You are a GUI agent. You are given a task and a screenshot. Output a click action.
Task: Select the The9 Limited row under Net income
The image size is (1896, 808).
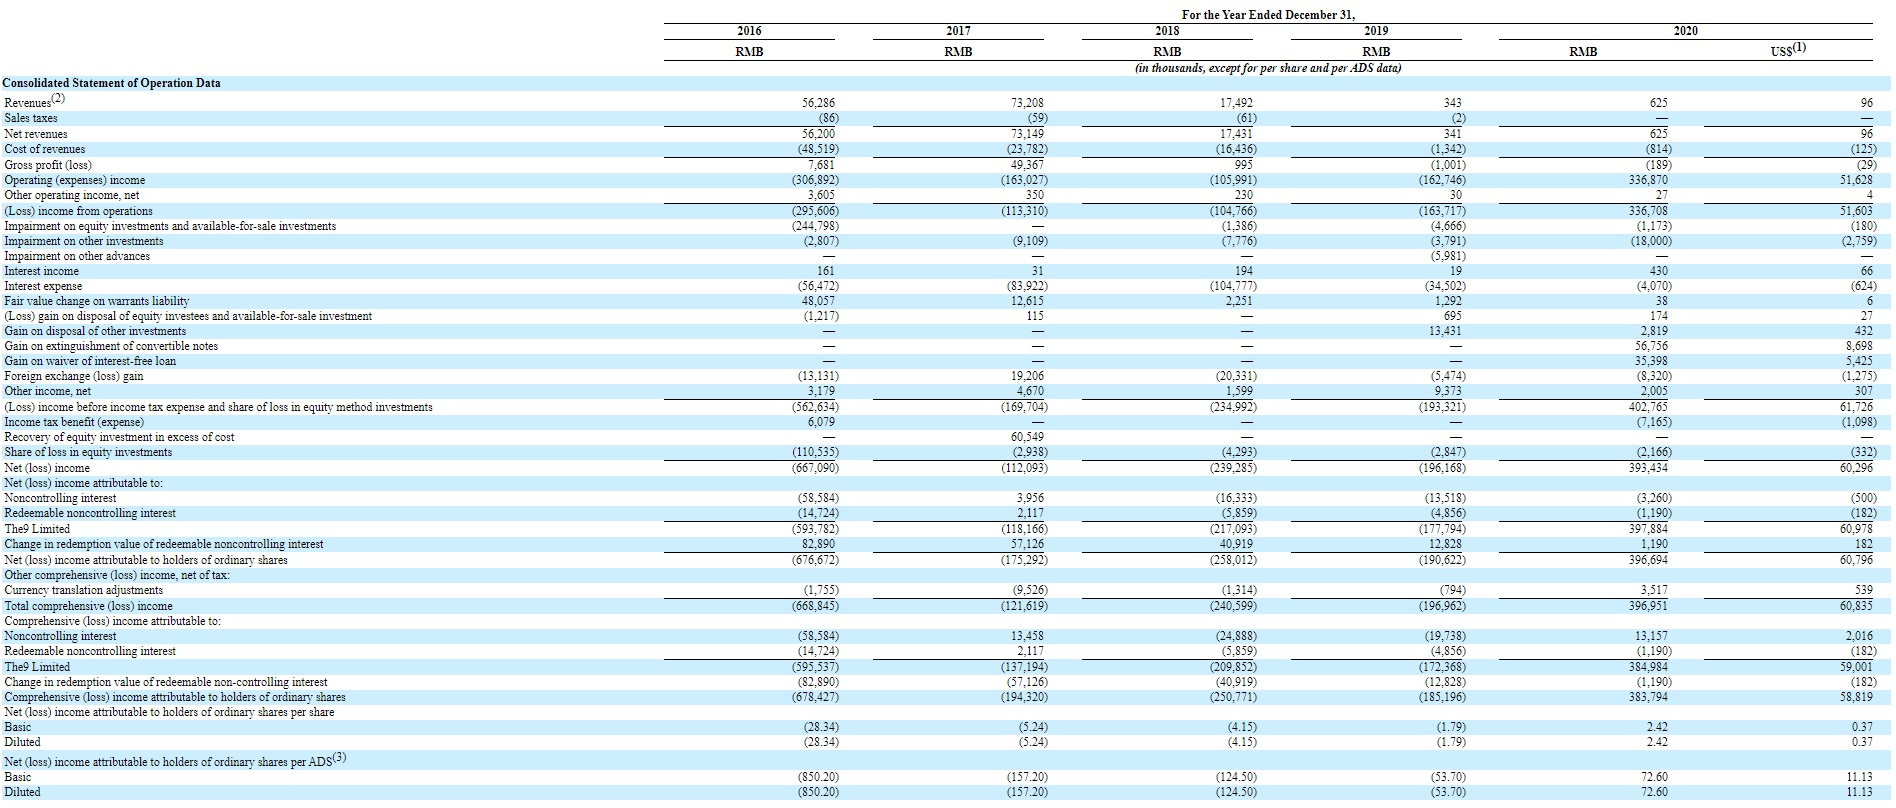coord(948,529)
